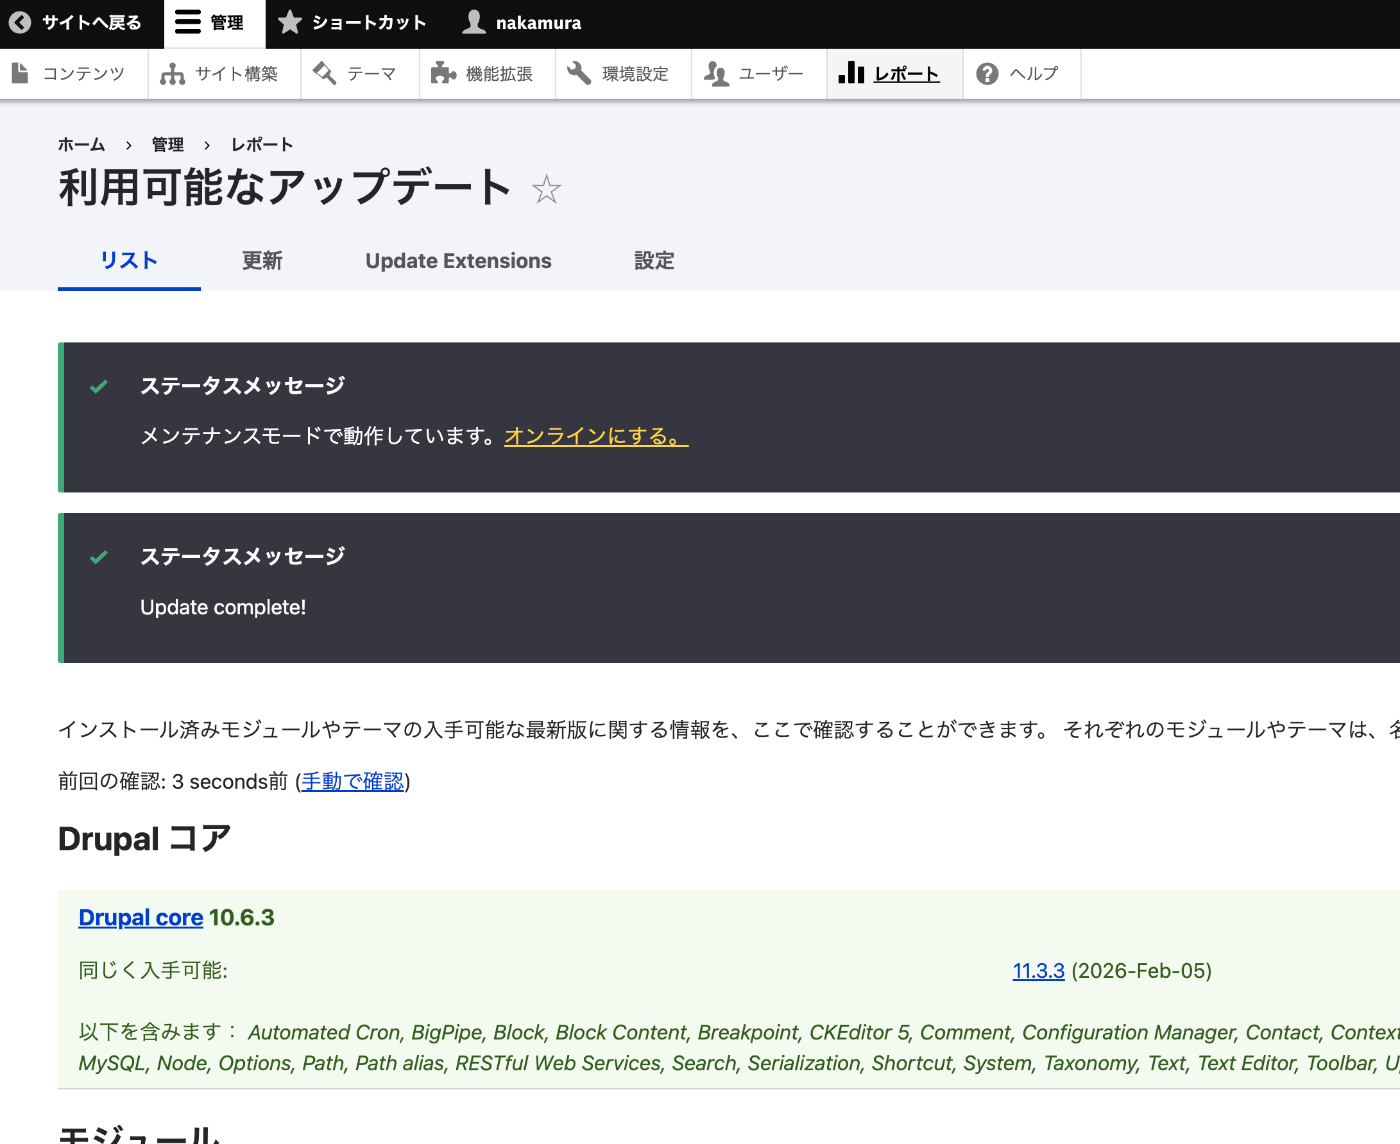
Task: Open the 環境設定 toolbar menu label
Action: (635, 74)
